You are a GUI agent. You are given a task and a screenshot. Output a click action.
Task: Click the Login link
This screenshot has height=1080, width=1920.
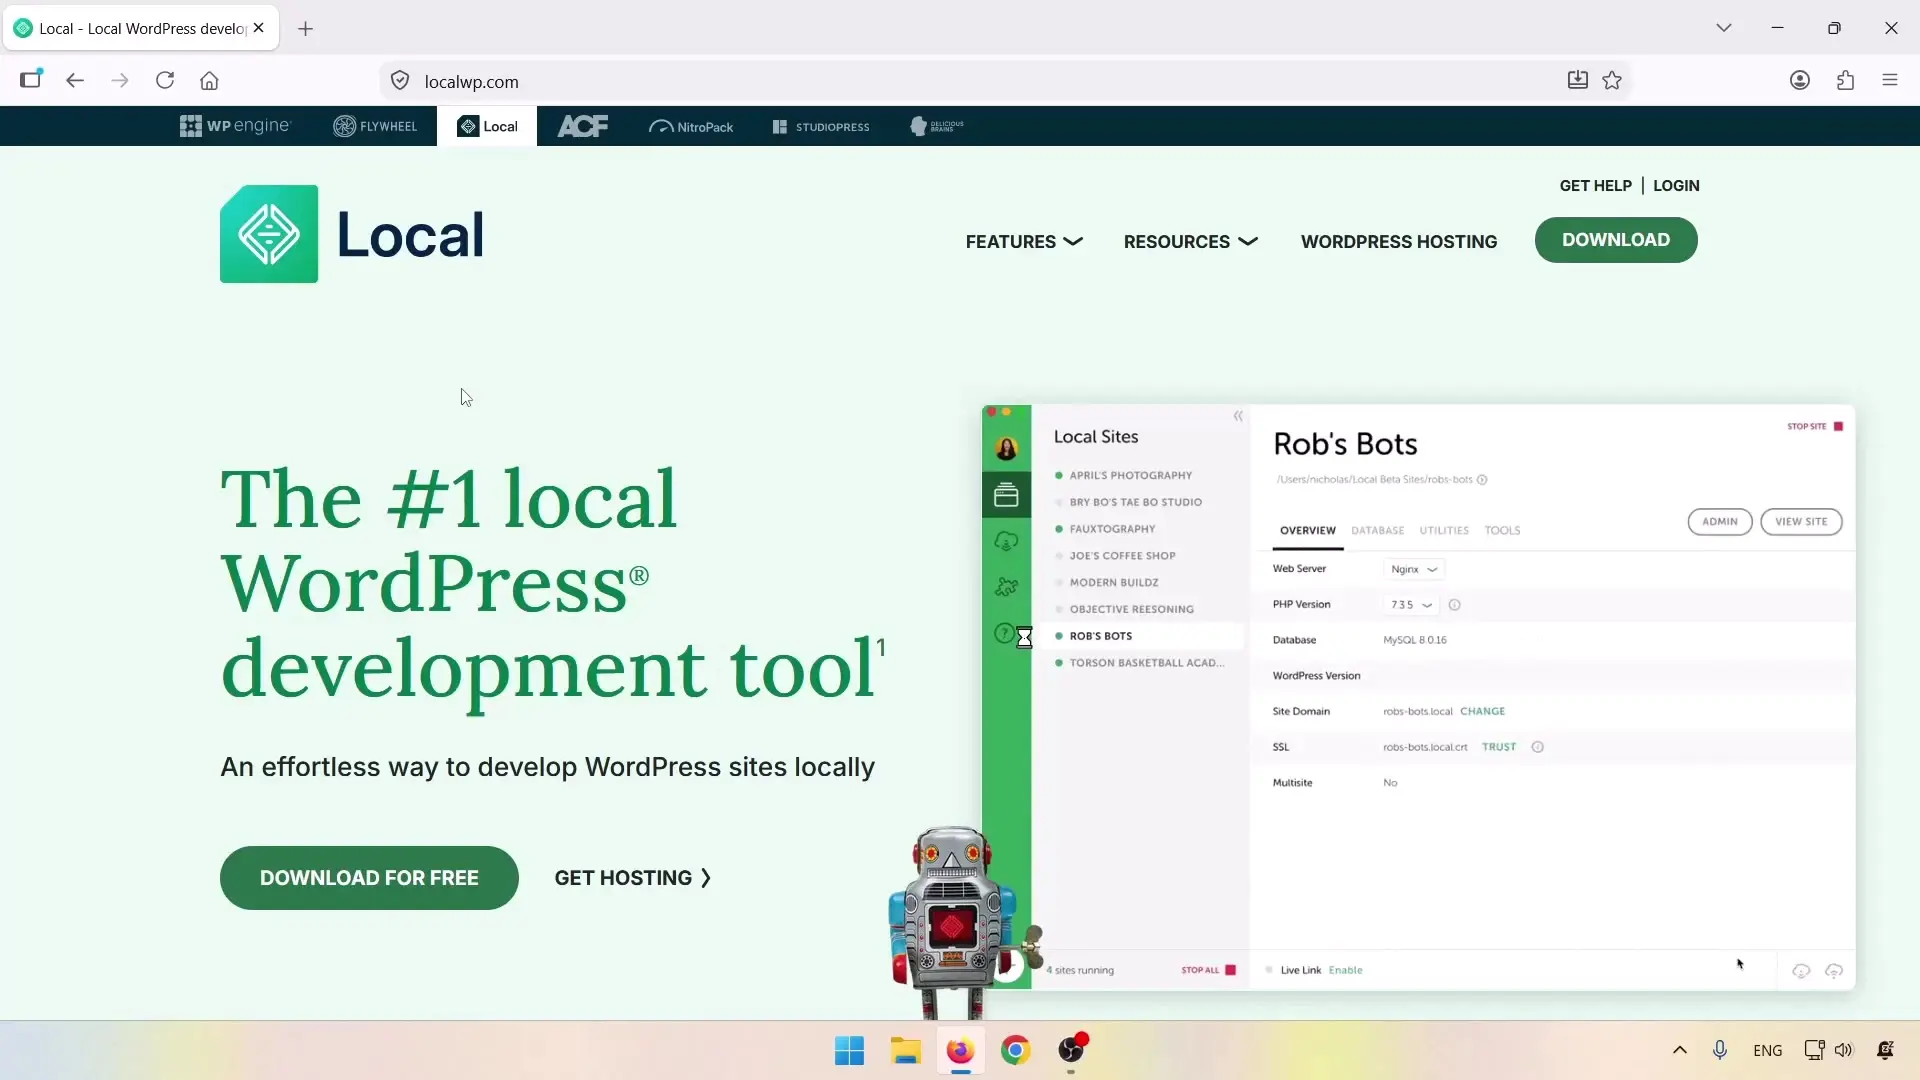pyautogui.click(x=1676, y=186)
